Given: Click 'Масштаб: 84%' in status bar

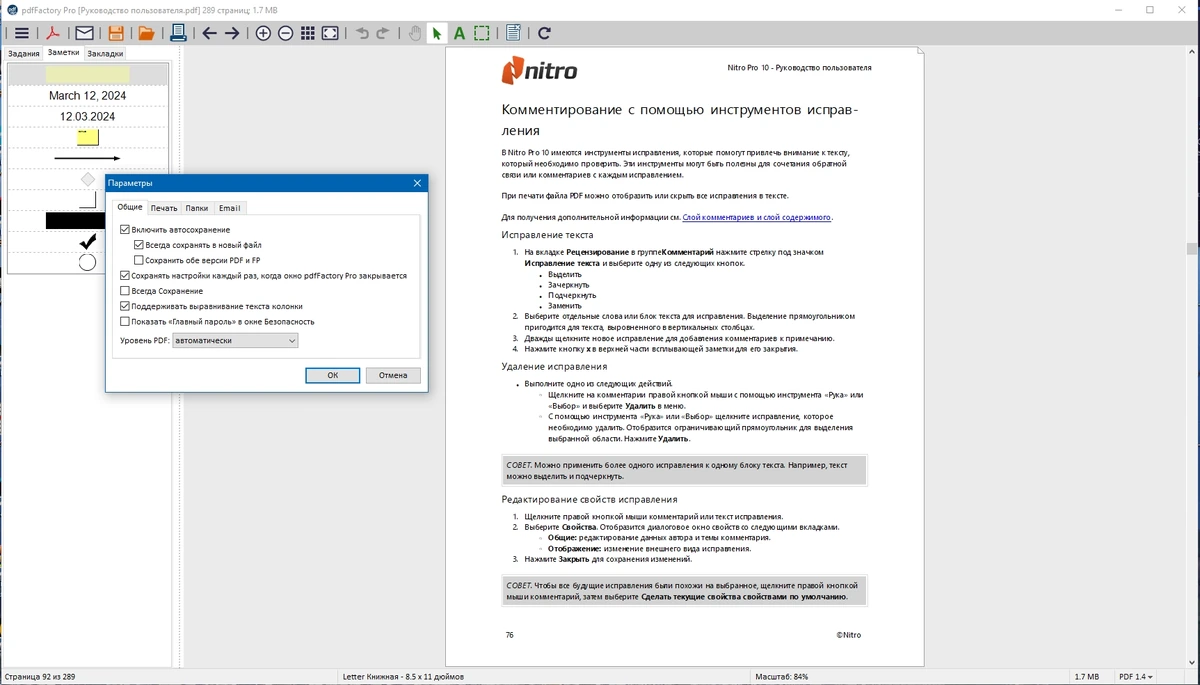Looking at the screenshot, I should coord(781,677).
